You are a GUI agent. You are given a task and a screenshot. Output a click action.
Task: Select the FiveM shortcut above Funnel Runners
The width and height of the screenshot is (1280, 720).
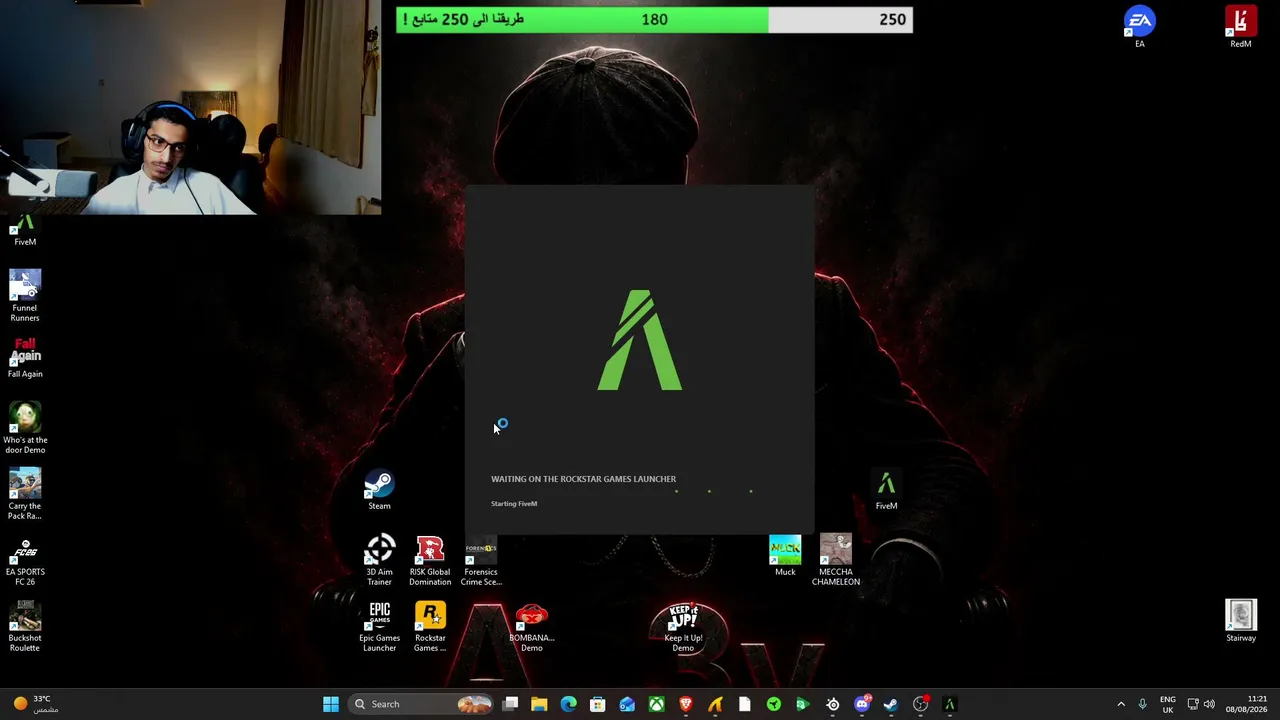click(25, 231)
